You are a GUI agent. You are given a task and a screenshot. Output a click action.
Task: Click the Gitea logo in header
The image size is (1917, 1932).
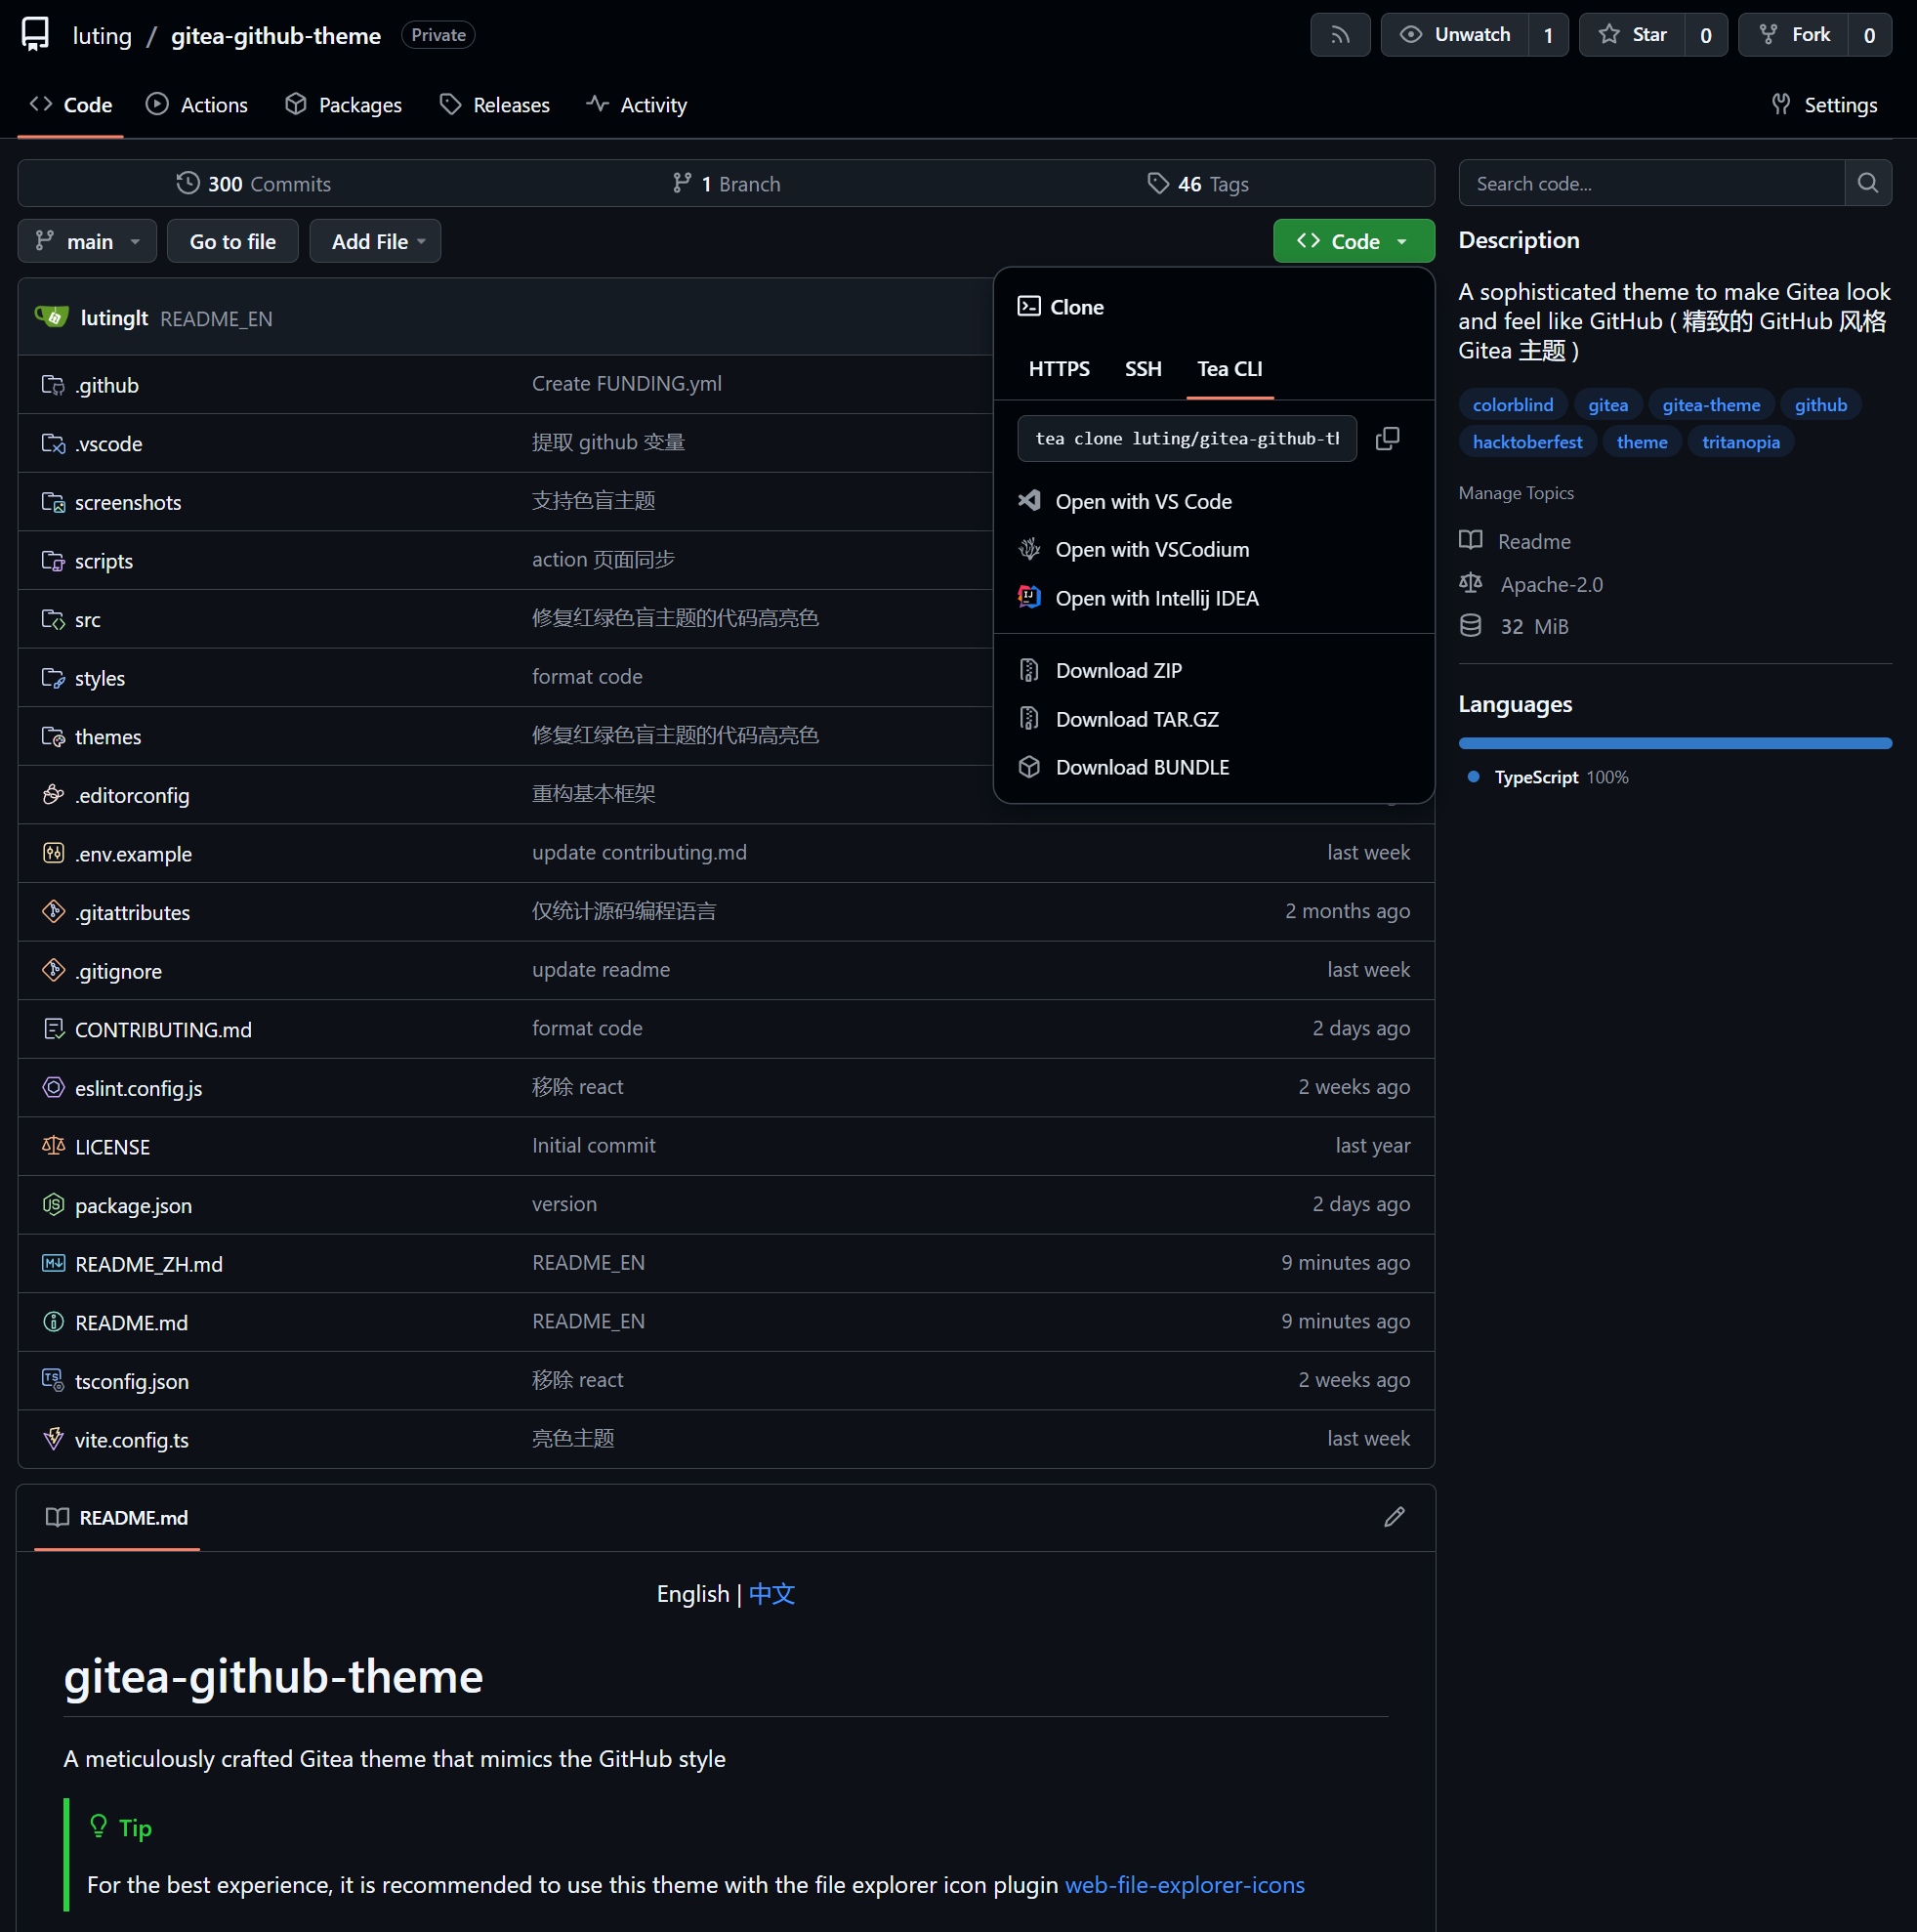tap(35, 35)
